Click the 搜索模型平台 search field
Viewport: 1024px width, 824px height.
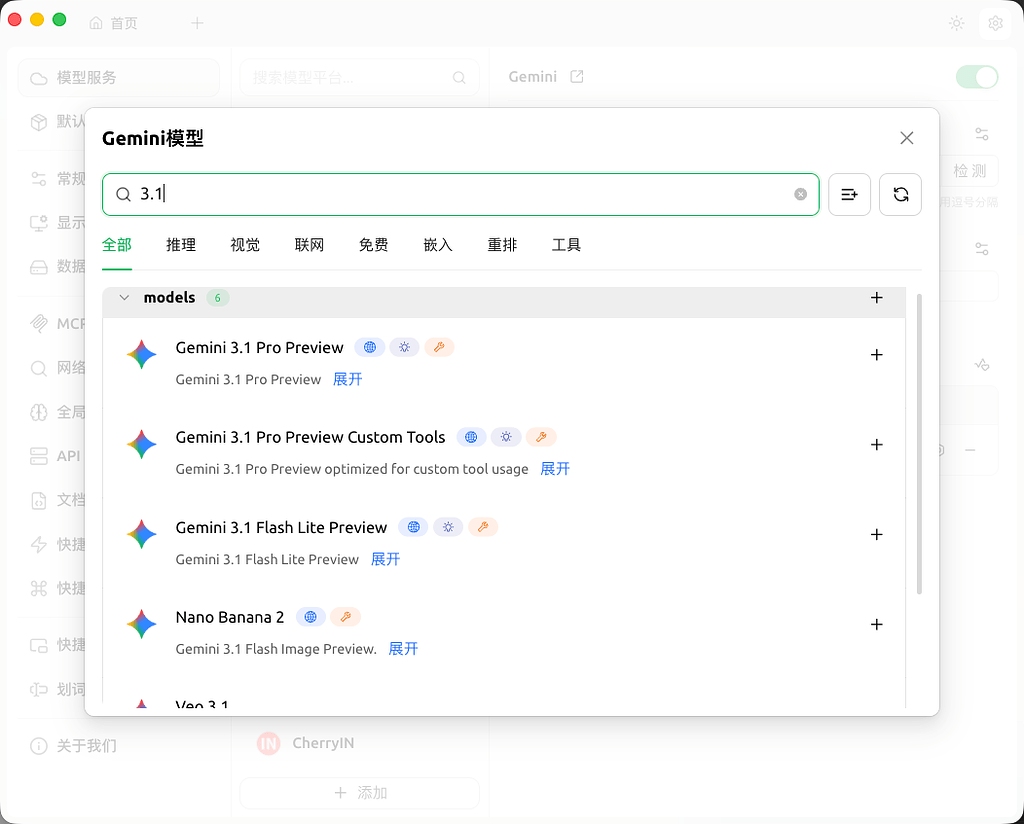point(359,78)
